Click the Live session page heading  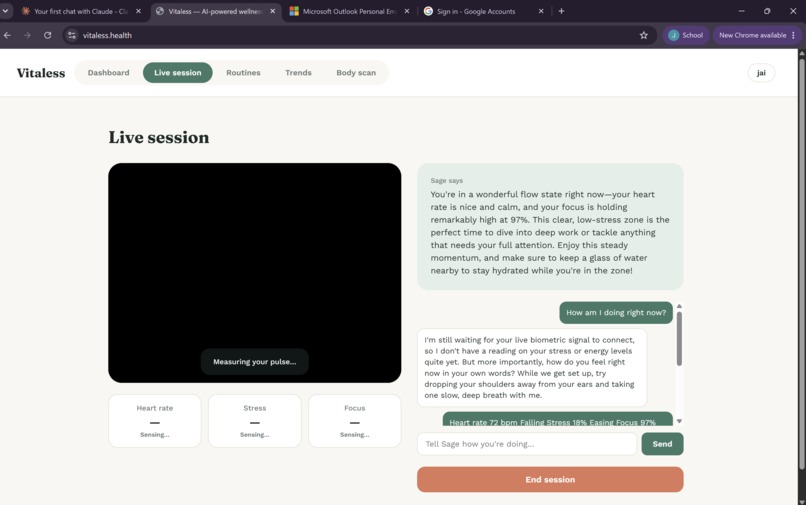(159, 137)
